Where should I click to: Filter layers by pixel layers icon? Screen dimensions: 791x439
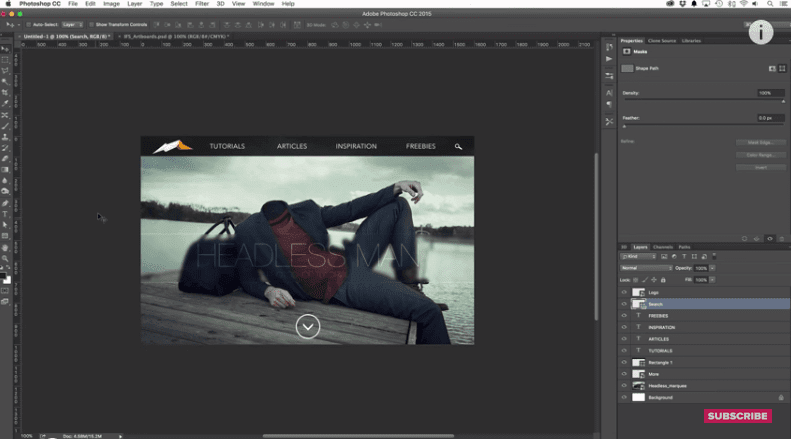click(x=664, y=257)
